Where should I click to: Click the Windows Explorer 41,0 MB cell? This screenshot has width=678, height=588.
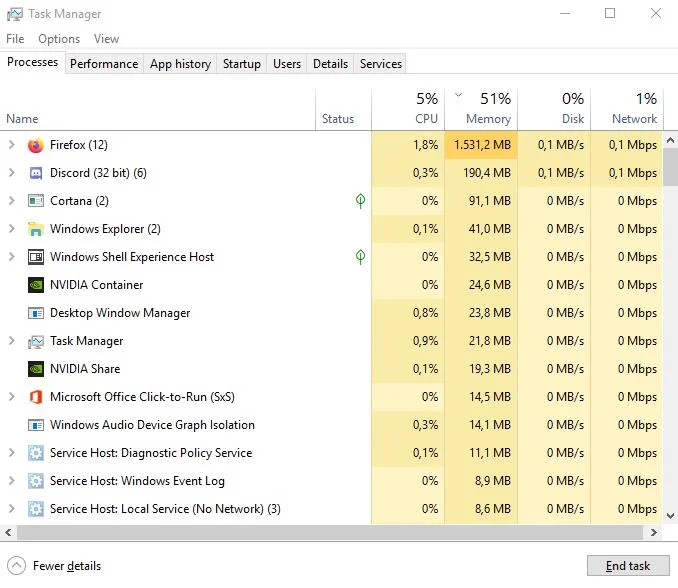[481, 229]
